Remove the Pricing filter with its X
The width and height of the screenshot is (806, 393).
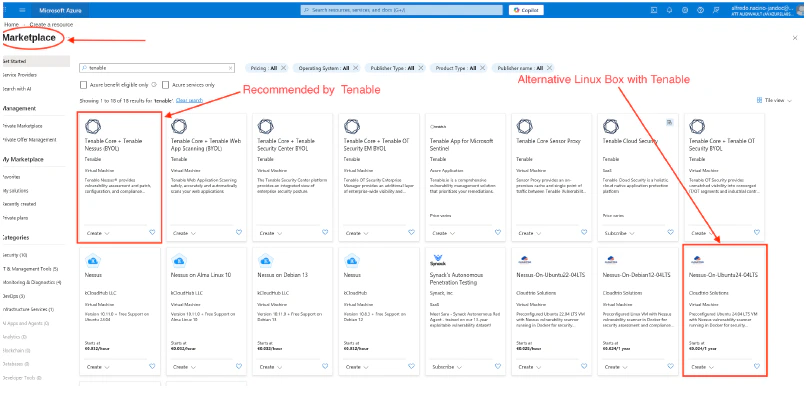283,68
